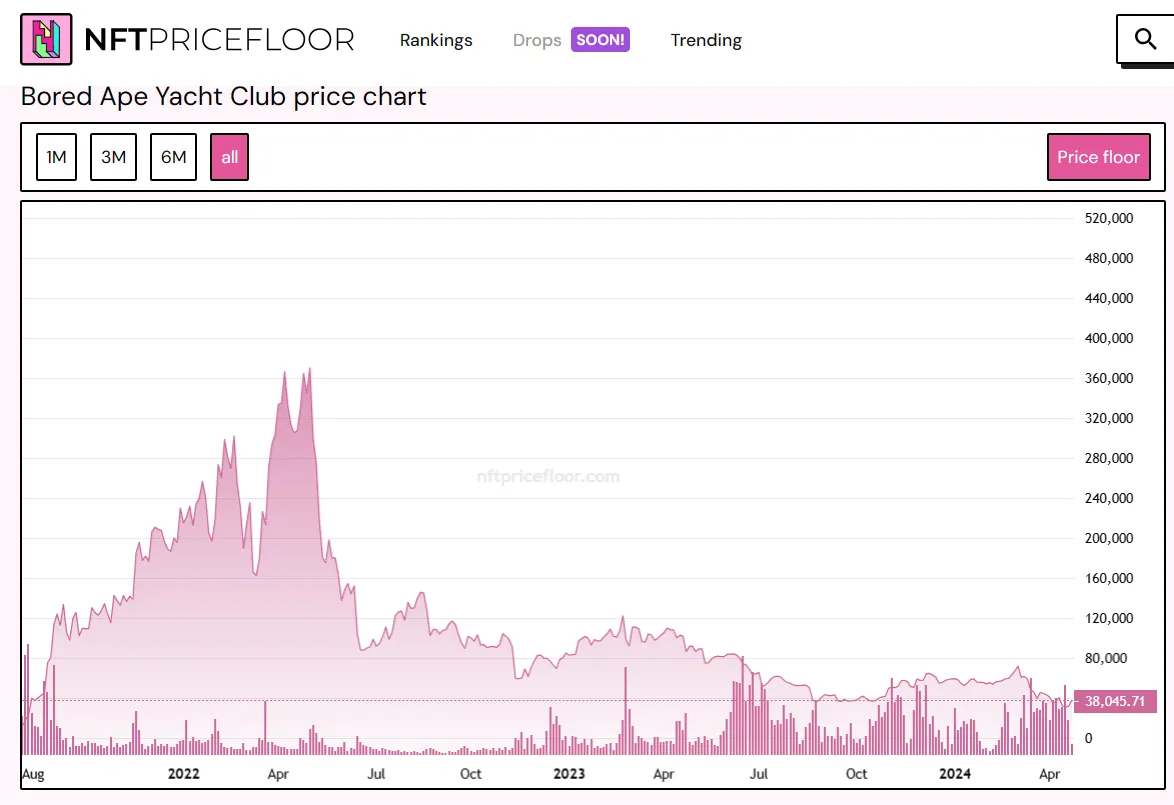Open the Trending menu item
This screenshot has width=1174, height=805.
click(x=706, y=40)
